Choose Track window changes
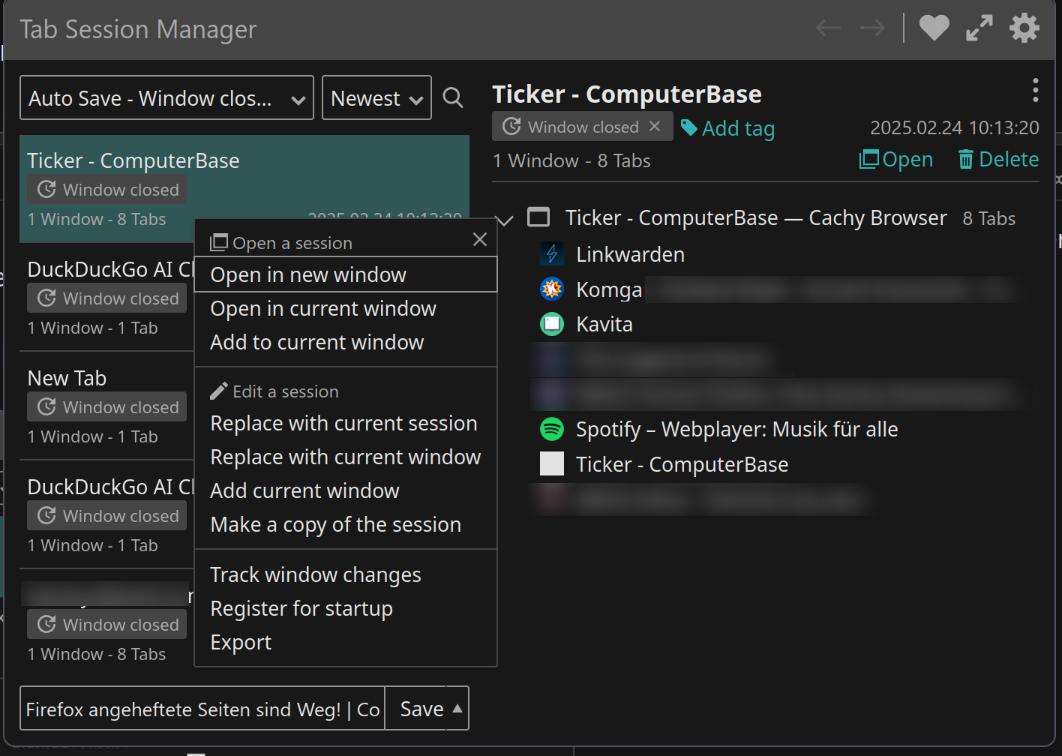 [x=346, y=574]
